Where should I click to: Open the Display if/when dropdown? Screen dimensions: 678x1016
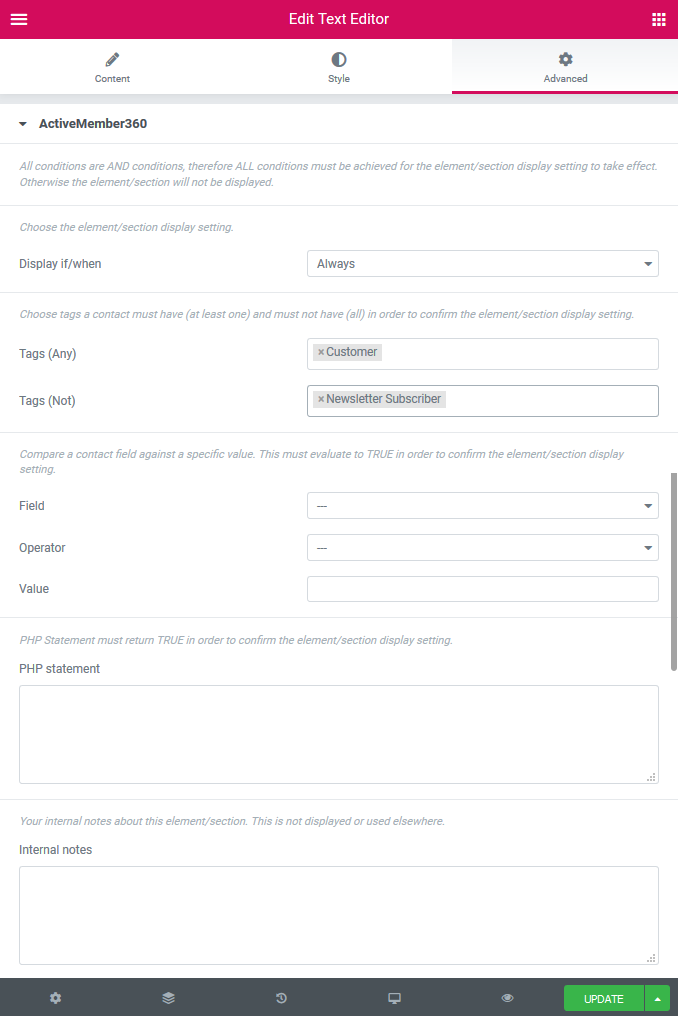click(x=482, y=263)
